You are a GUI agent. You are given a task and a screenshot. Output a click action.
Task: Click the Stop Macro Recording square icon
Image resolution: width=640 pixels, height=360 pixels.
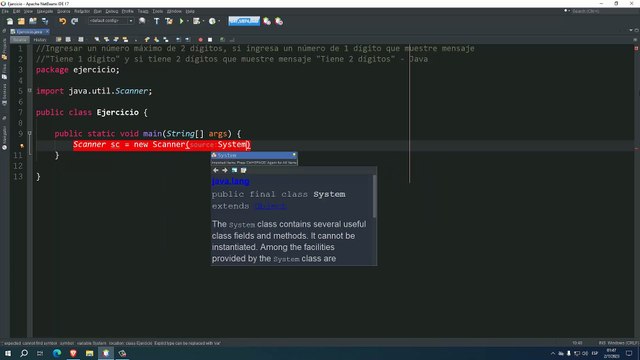[210, 40]
